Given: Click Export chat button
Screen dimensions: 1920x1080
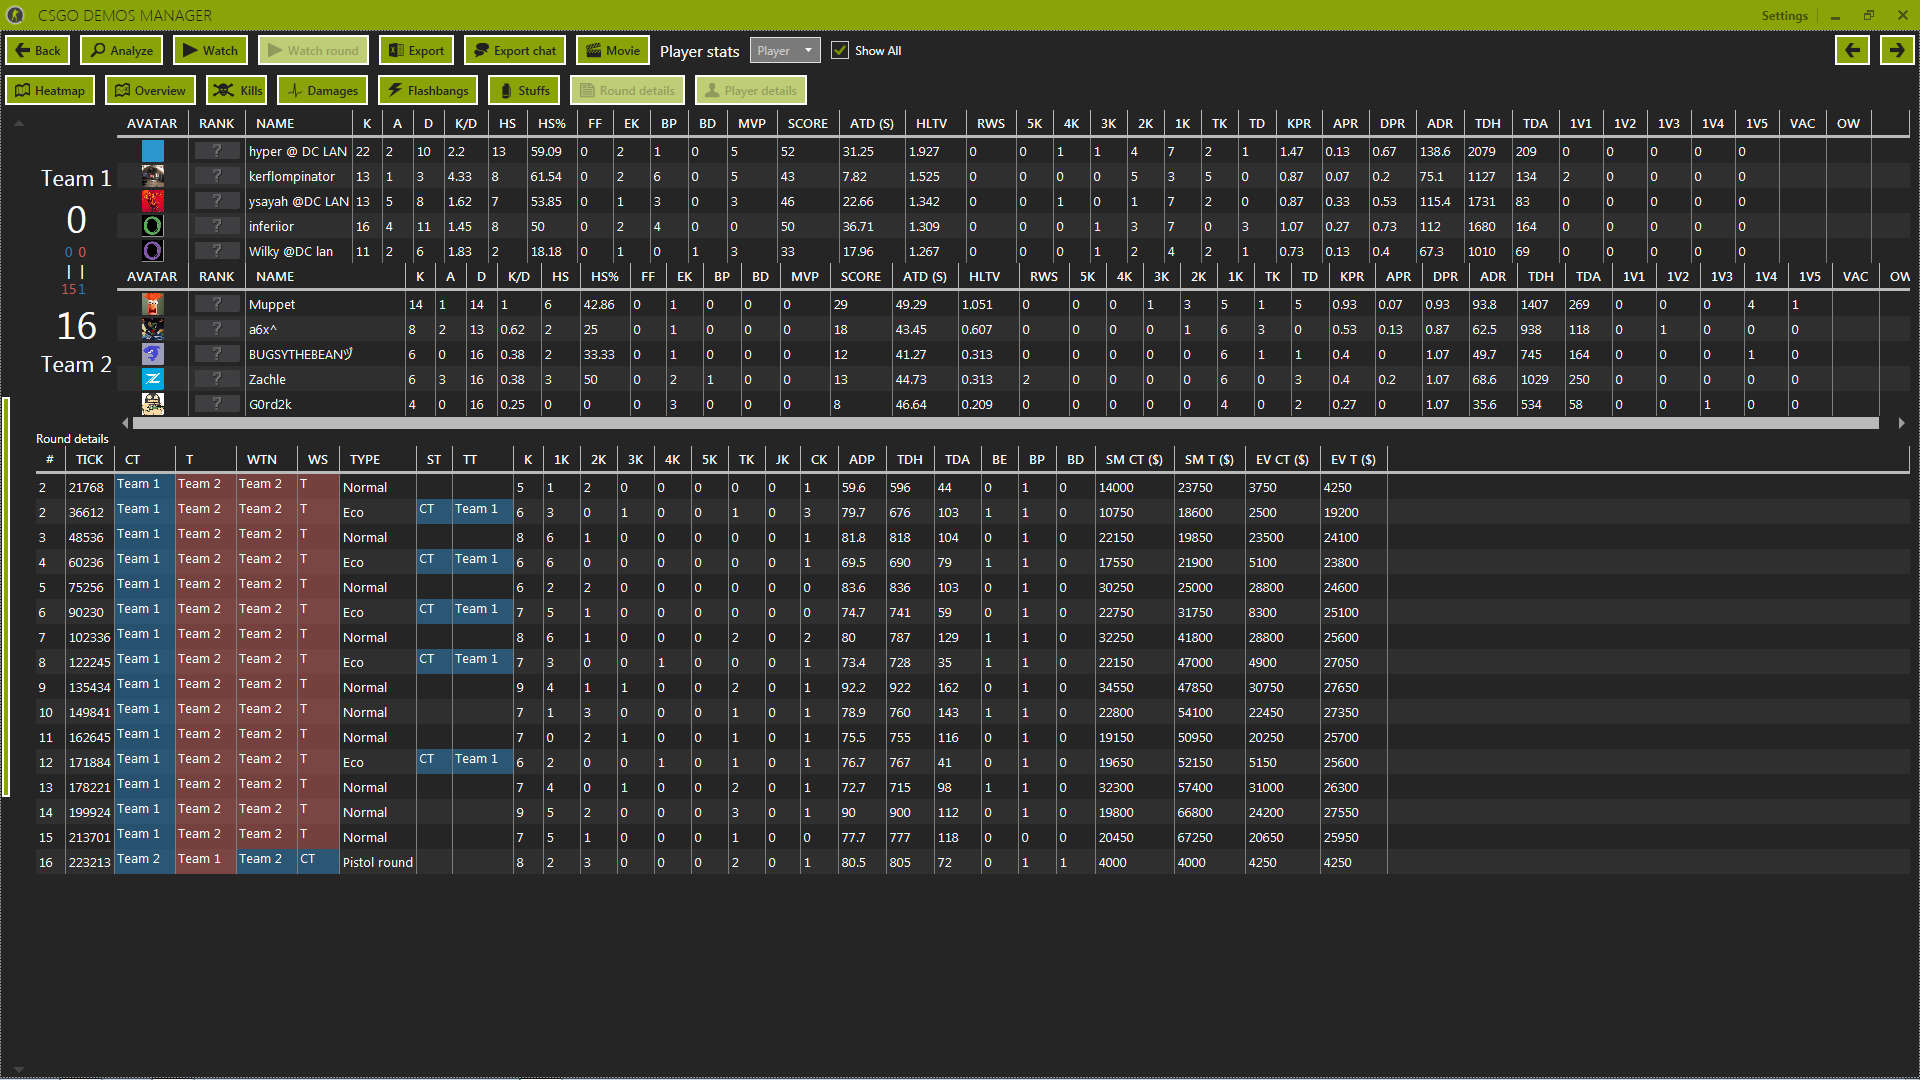Looking at the screenshot, I should (x=515, y=50).
